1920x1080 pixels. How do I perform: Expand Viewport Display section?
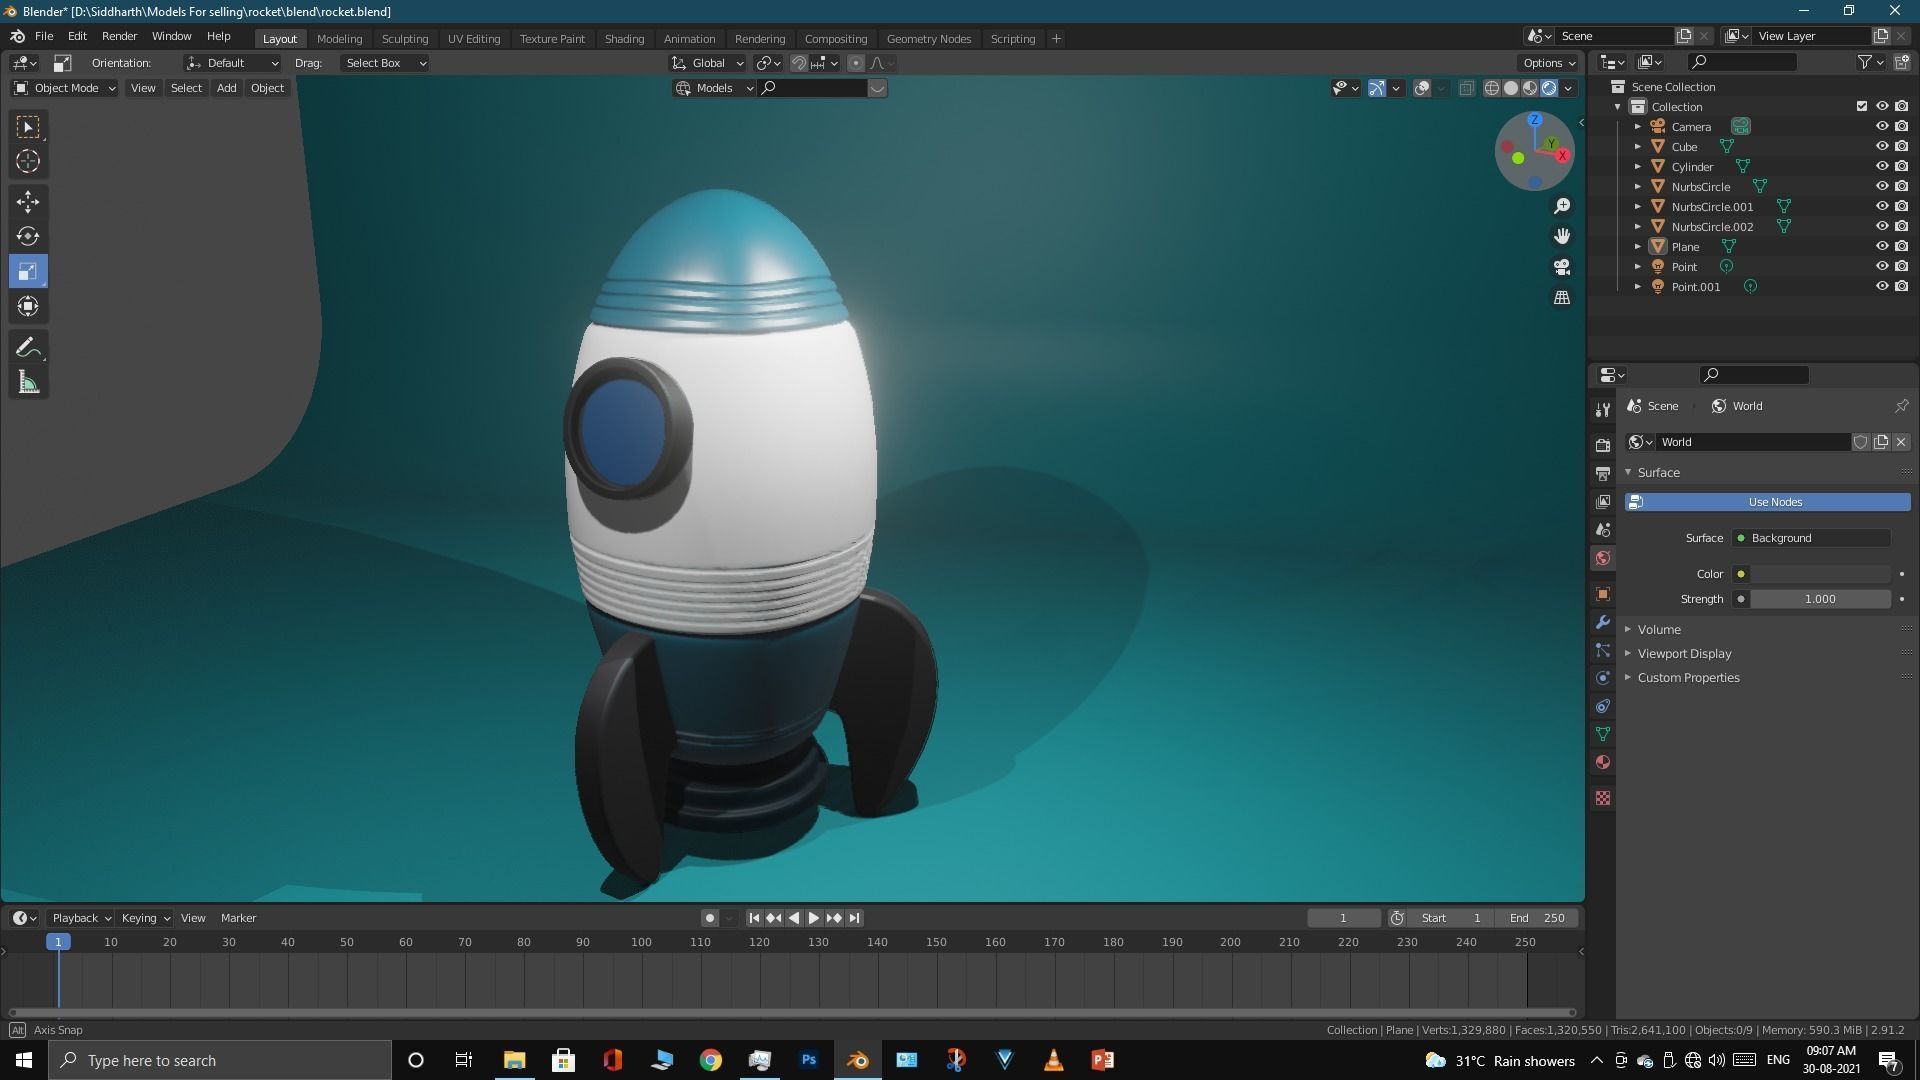pyautogui.click(x=1684, y=653)
